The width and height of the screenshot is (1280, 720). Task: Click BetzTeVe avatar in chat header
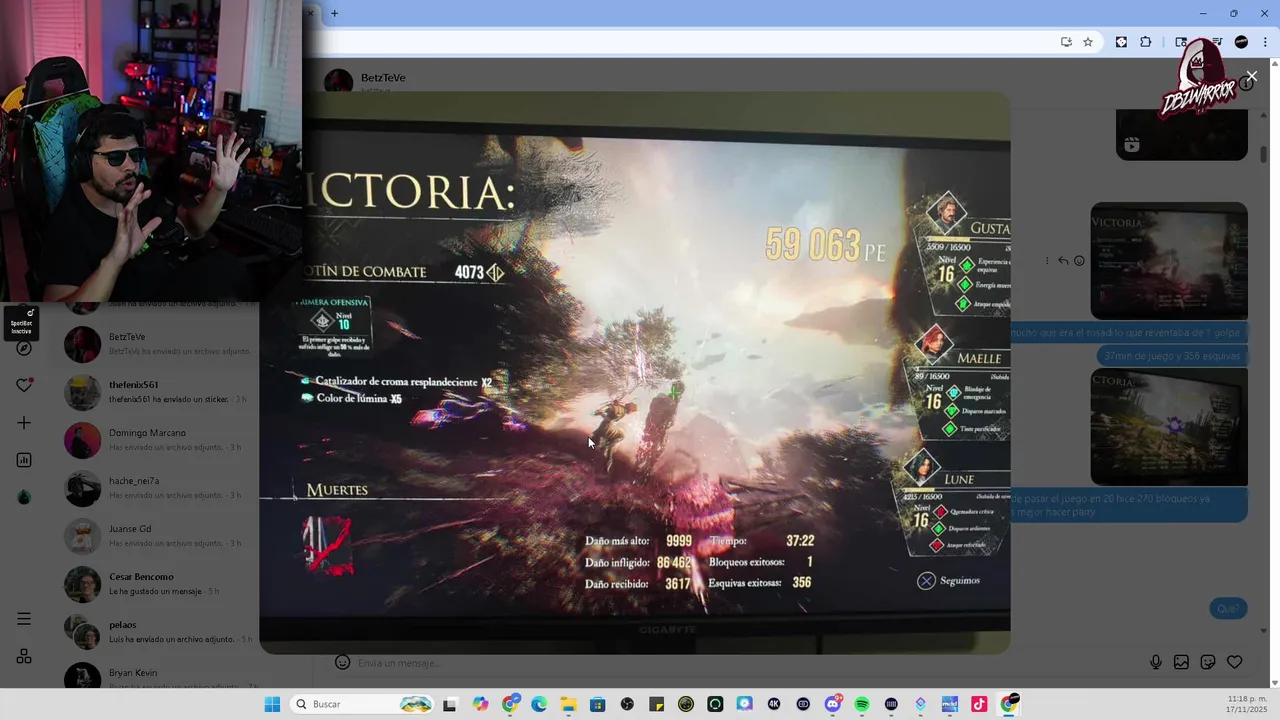tap(339, 81)
